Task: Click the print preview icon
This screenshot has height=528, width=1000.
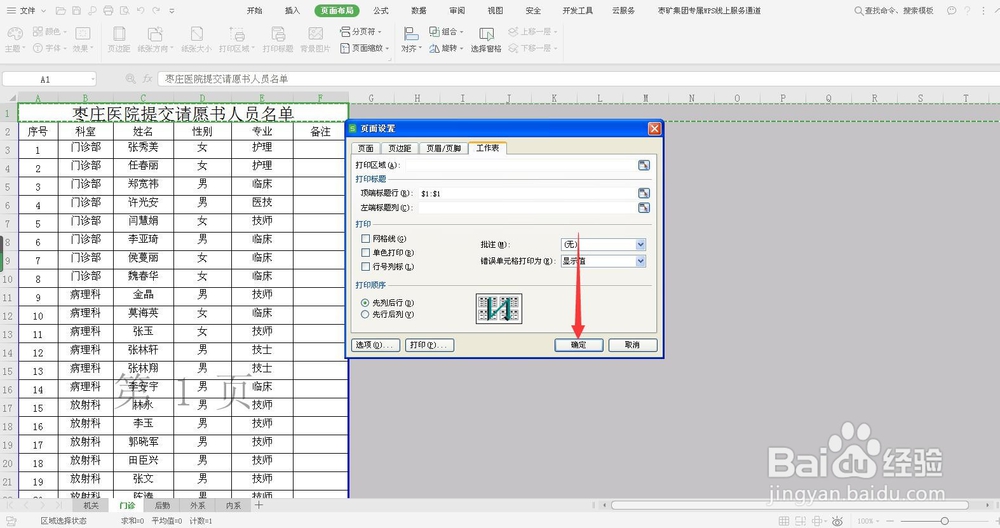Action: [124, 11]
